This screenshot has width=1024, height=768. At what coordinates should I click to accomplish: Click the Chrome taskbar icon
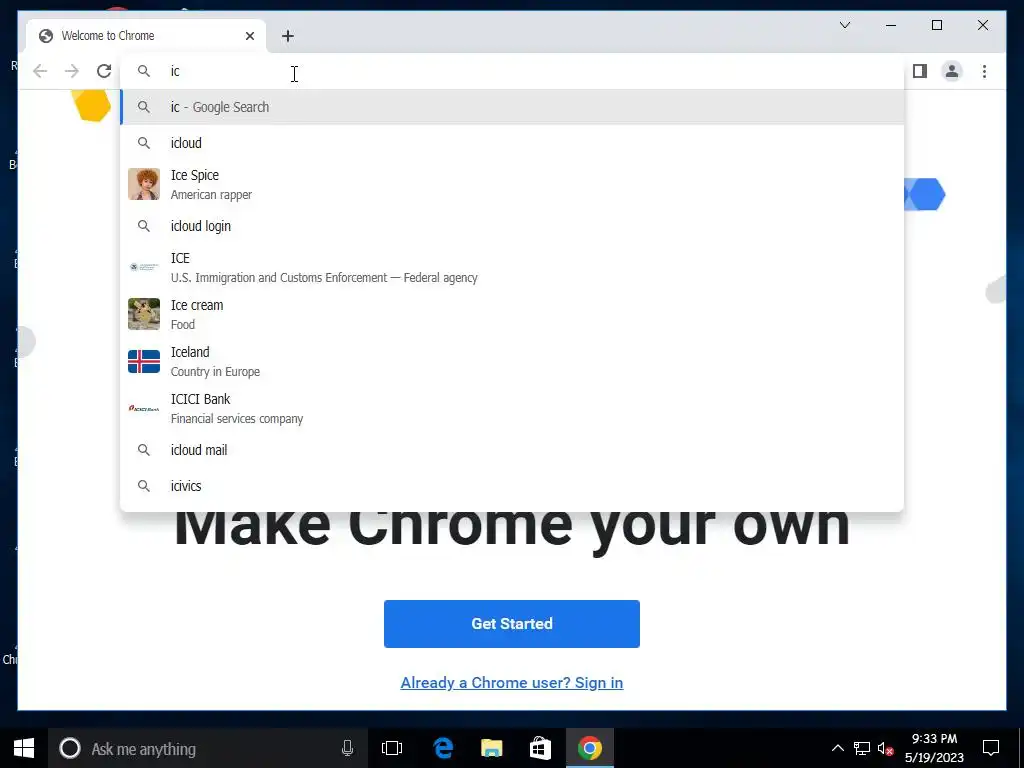(590, 748)
